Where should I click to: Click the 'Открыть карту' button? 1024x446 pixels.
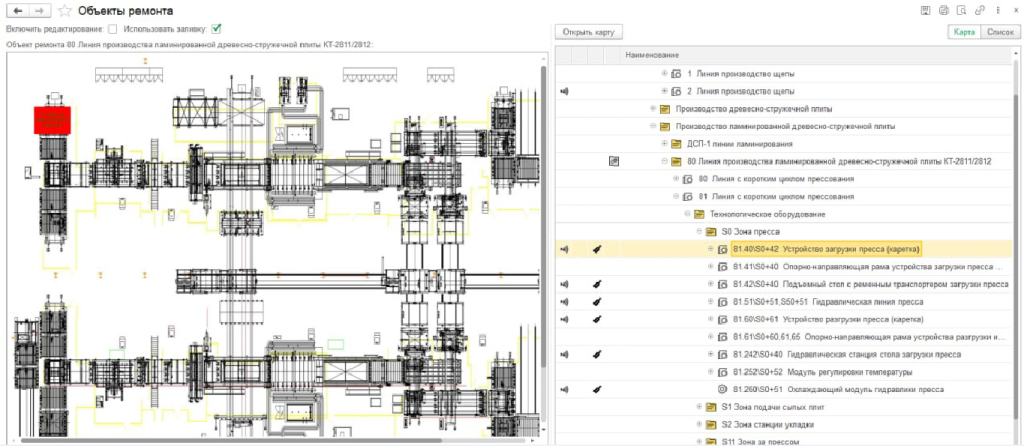tap(588, 31)
